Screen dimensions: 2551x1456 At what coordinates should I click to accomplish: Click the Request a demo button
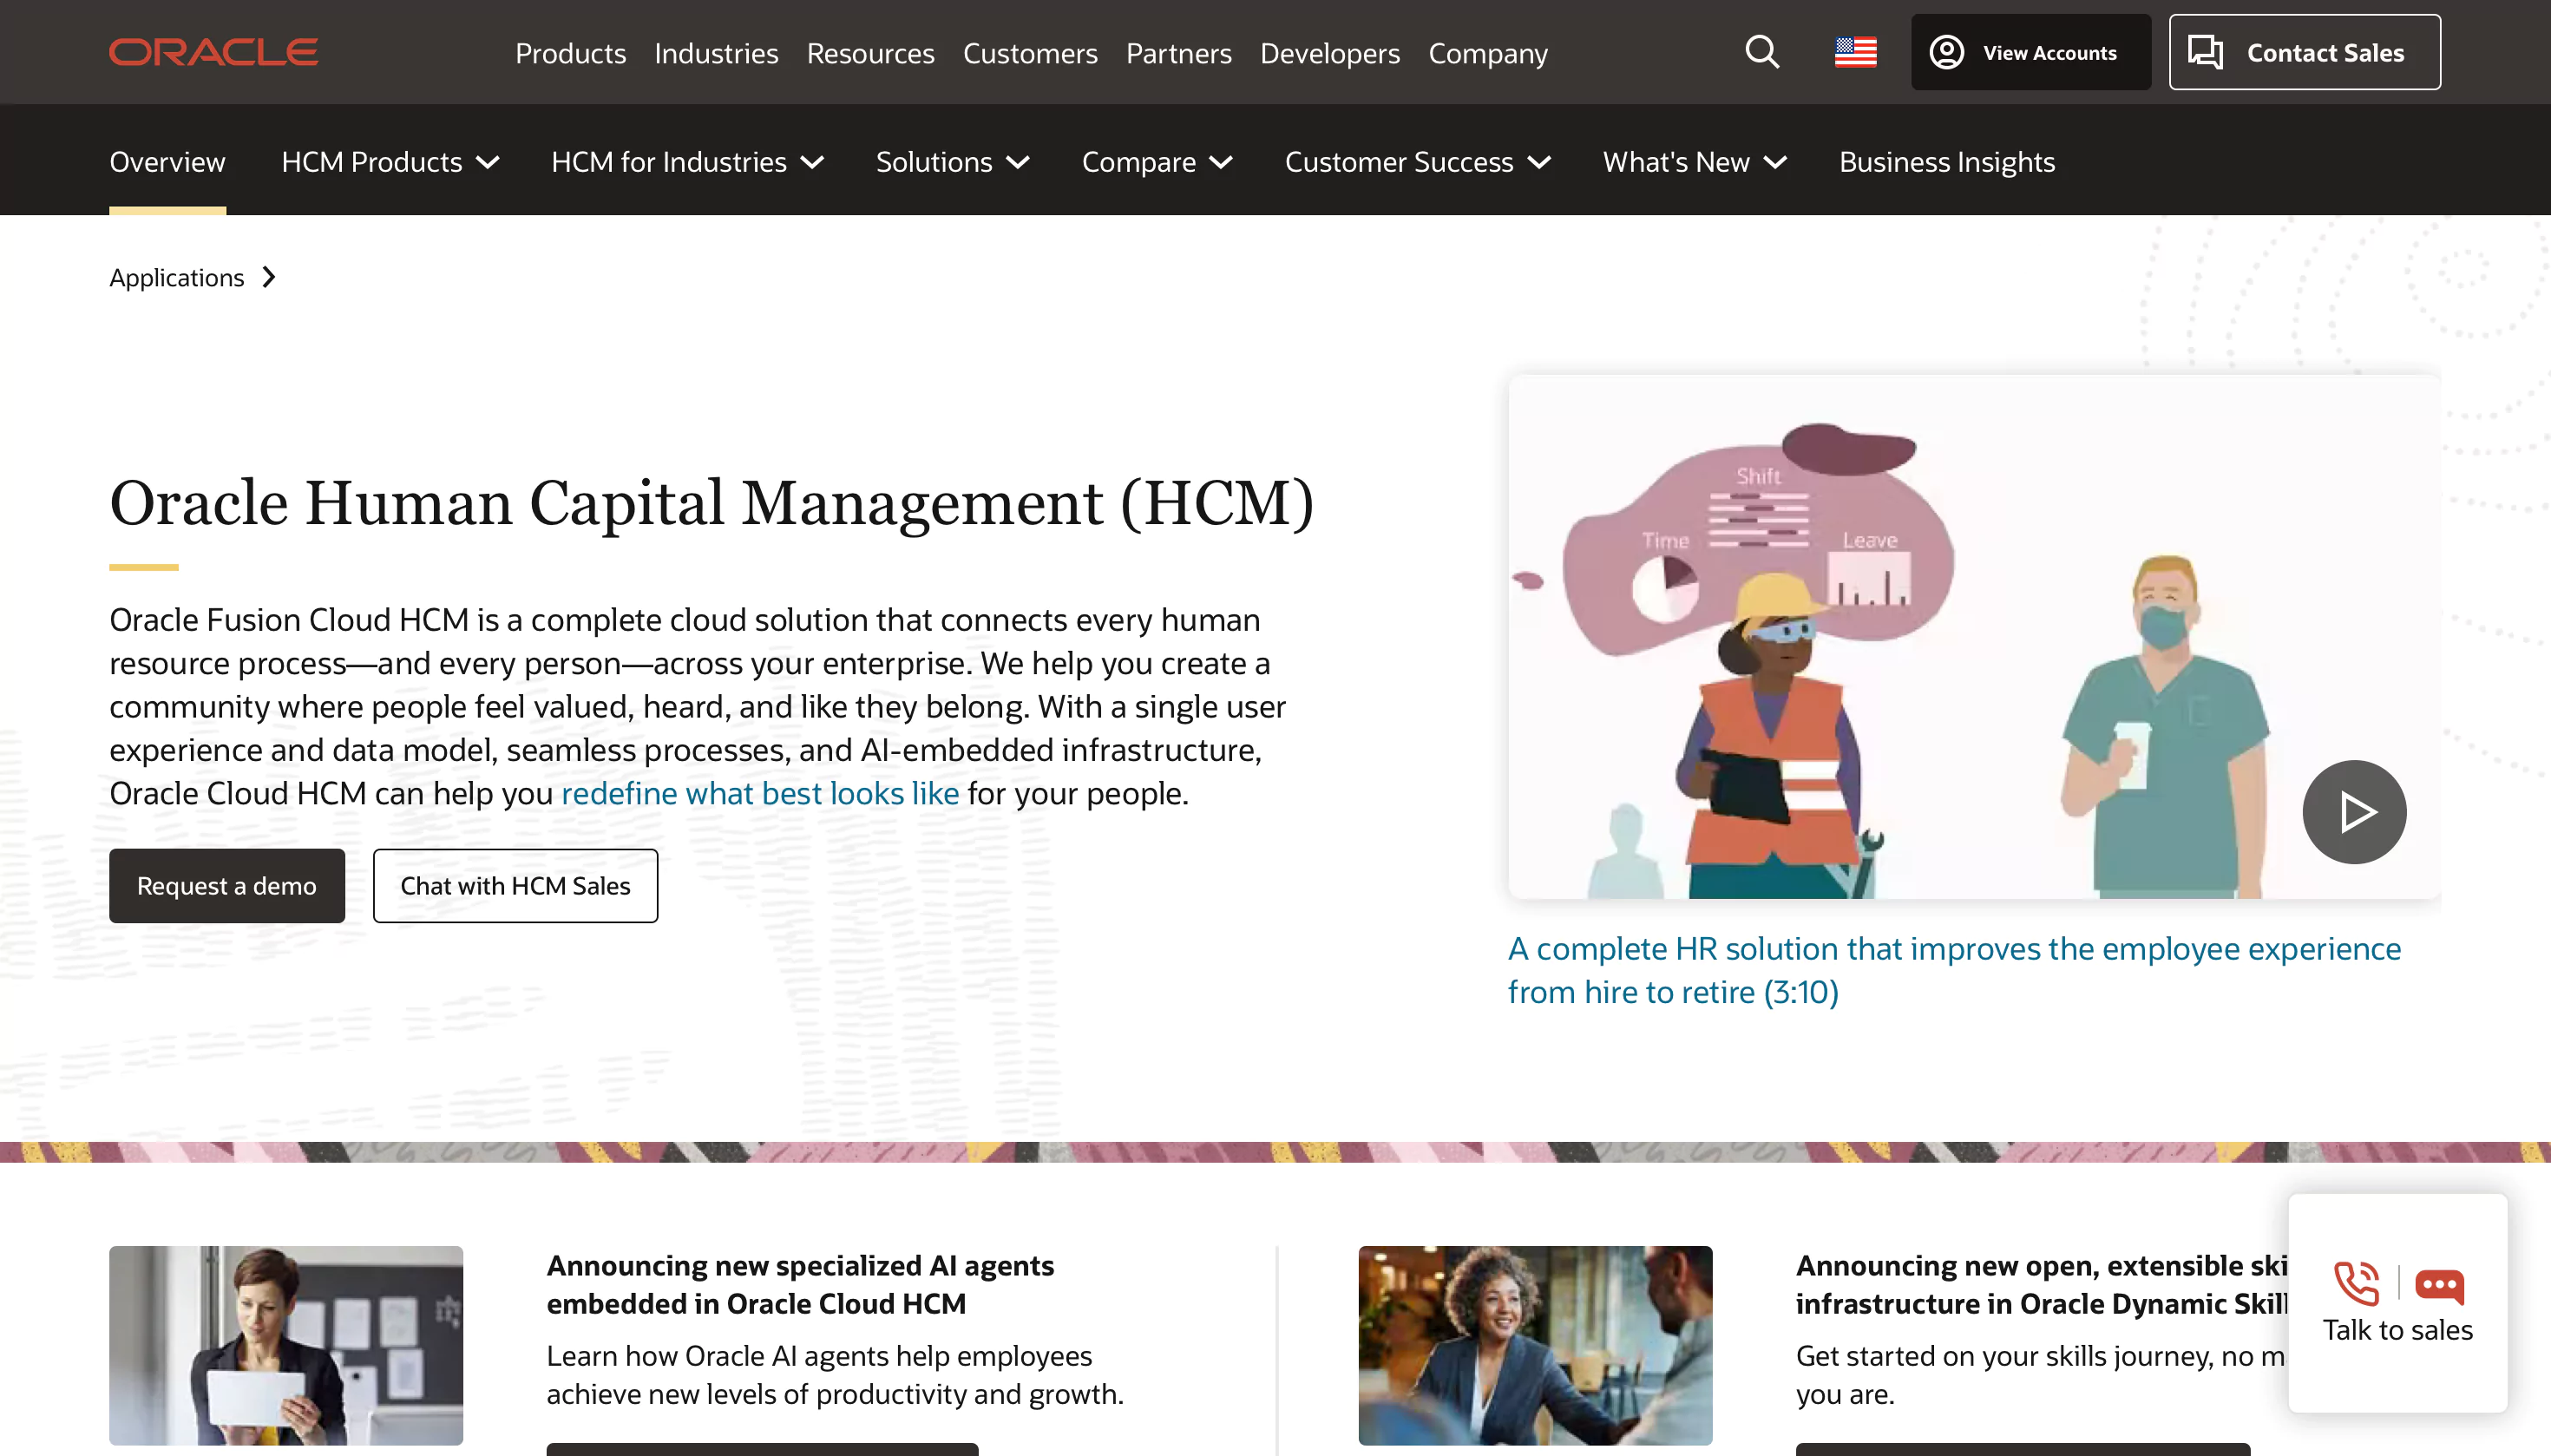click(x=226, y=885)
